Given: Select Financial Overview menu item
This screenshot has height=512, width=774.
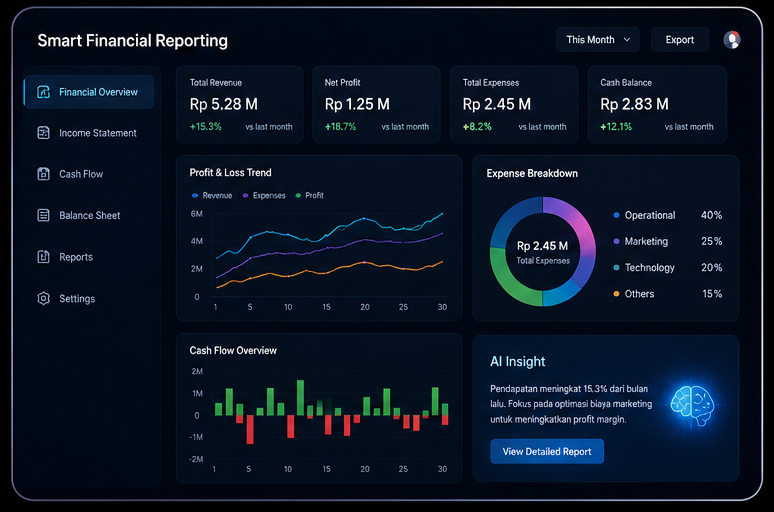Looking at the screenshot, I should pos(90,92).
